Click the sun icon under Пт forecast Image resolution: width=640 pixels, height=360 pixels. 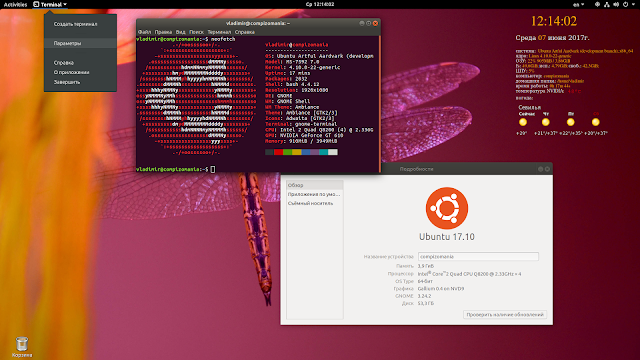coord(571,122)
